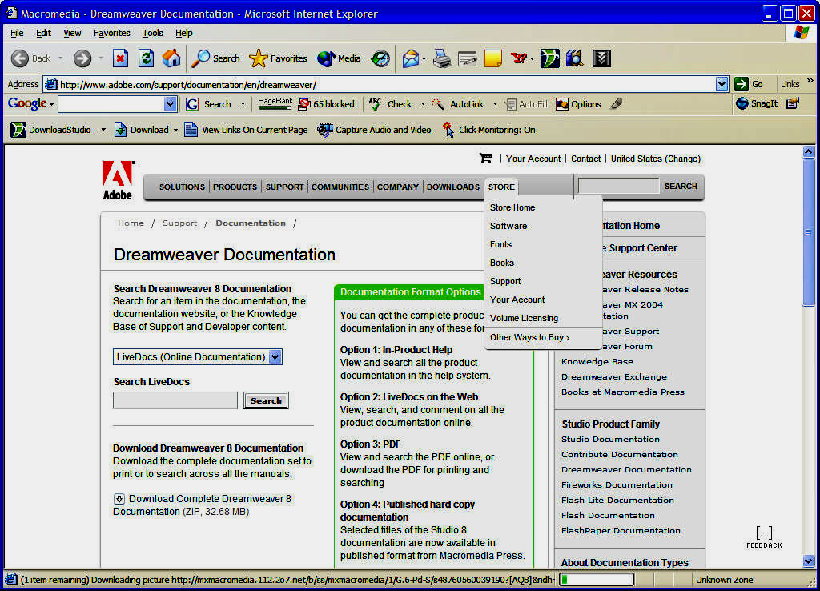820x591 pixels.
Task: Click View Links On Current Page
Action: point(246,130)
